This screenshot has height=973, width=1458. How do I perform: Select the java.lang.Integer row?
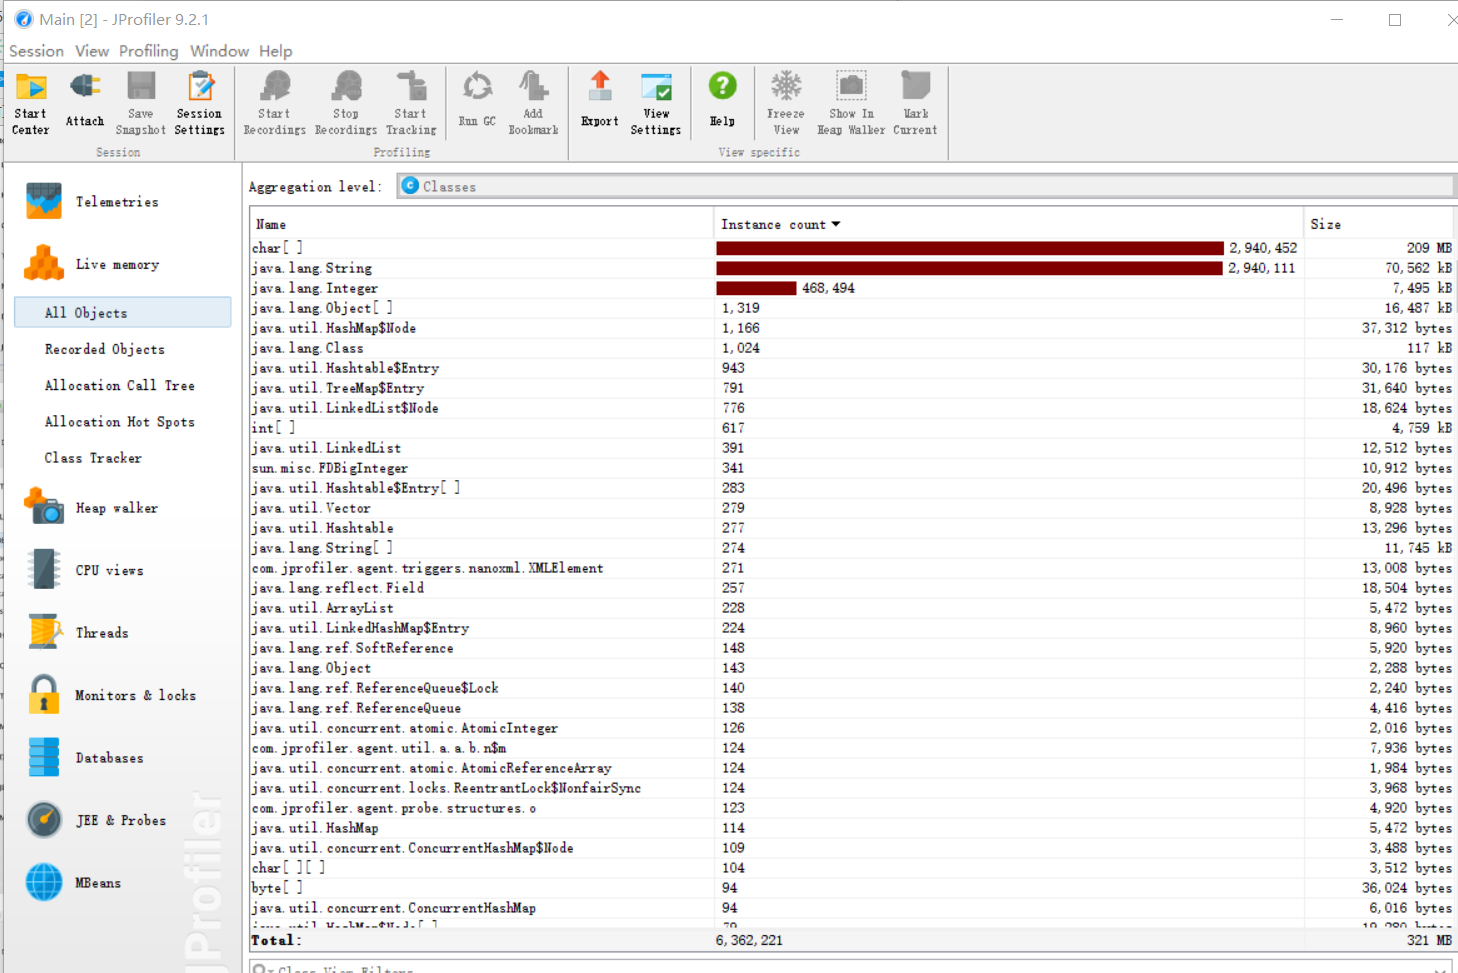[x=852, y=288]
